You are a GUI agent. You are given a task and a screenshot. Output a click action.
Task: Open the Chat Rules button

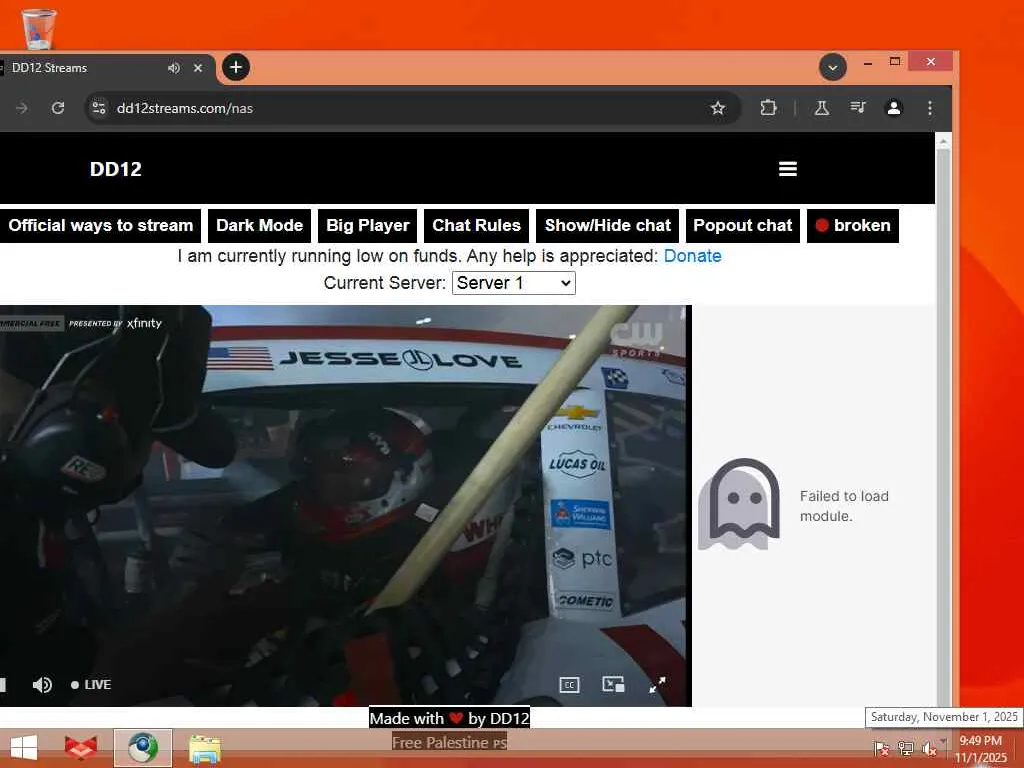476,225
